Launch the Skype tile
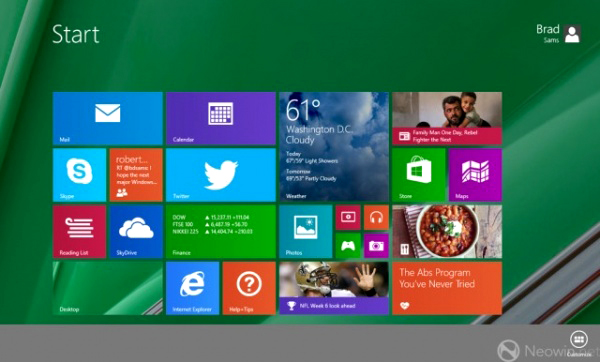 coord(79,175)
